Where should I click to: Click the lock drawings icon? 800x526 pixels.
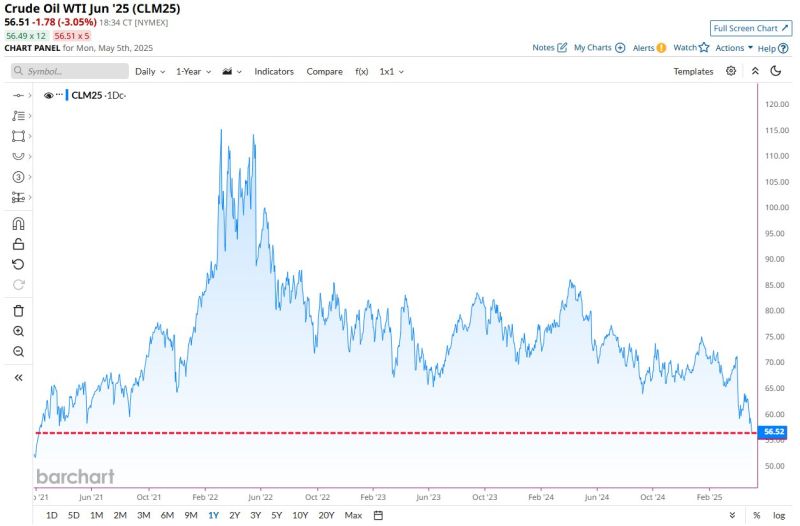18,243
